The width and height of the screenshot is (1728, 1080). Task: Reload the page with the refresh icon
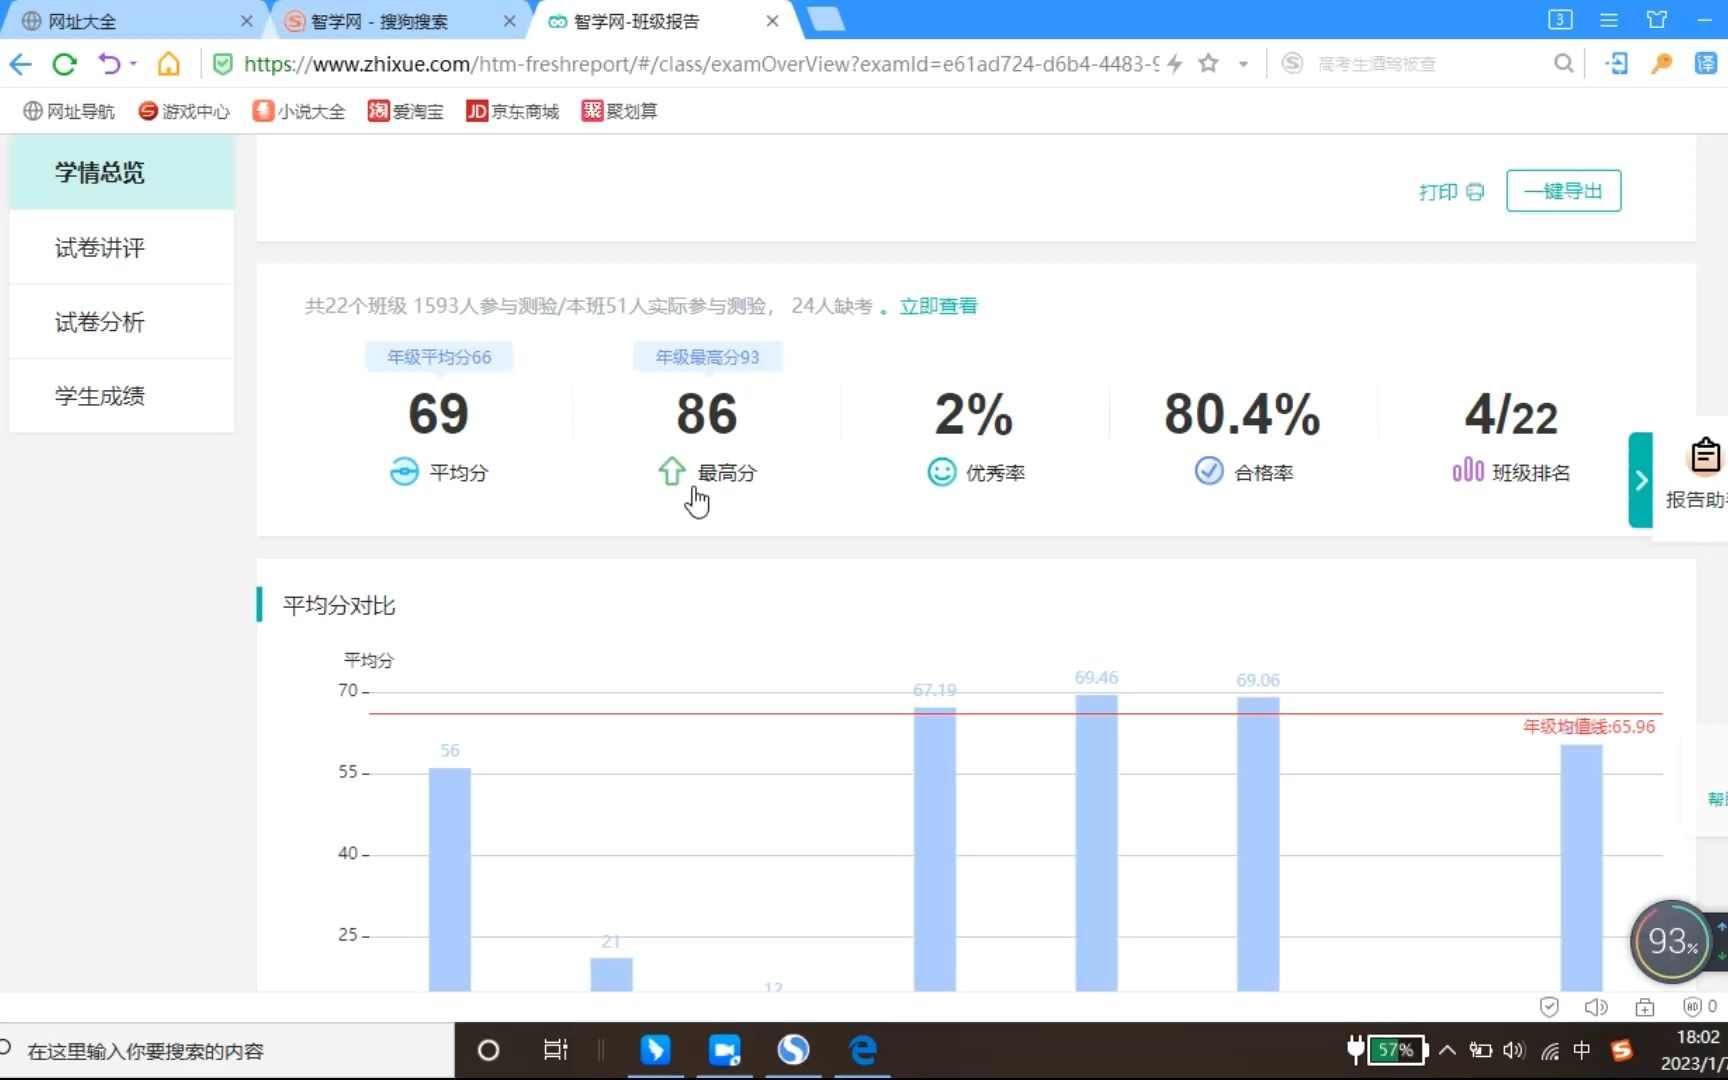65,65
